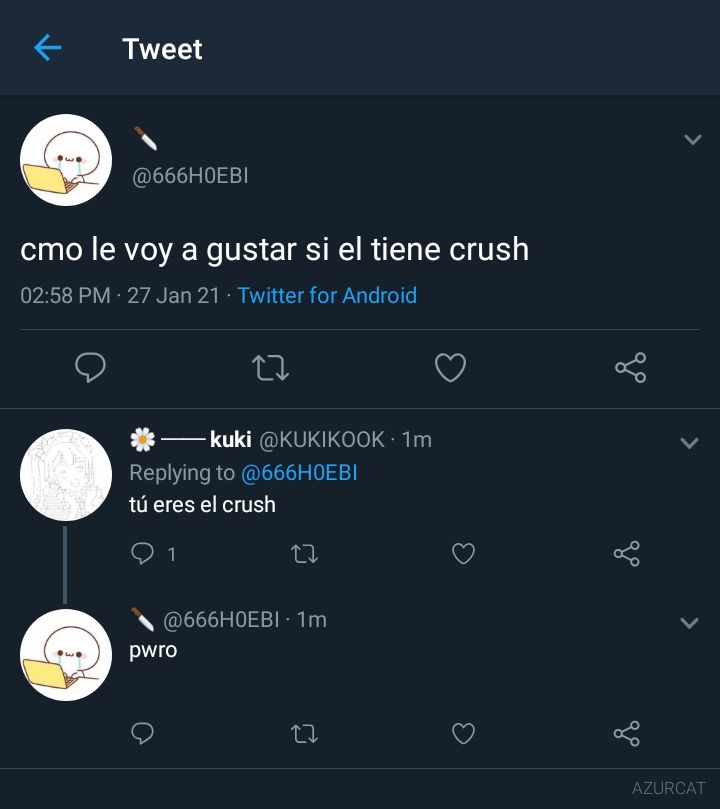Image resolution: width=720 pixels, height=809 pixels.
Task: Go back using the blue arrow
Action: 47,48
